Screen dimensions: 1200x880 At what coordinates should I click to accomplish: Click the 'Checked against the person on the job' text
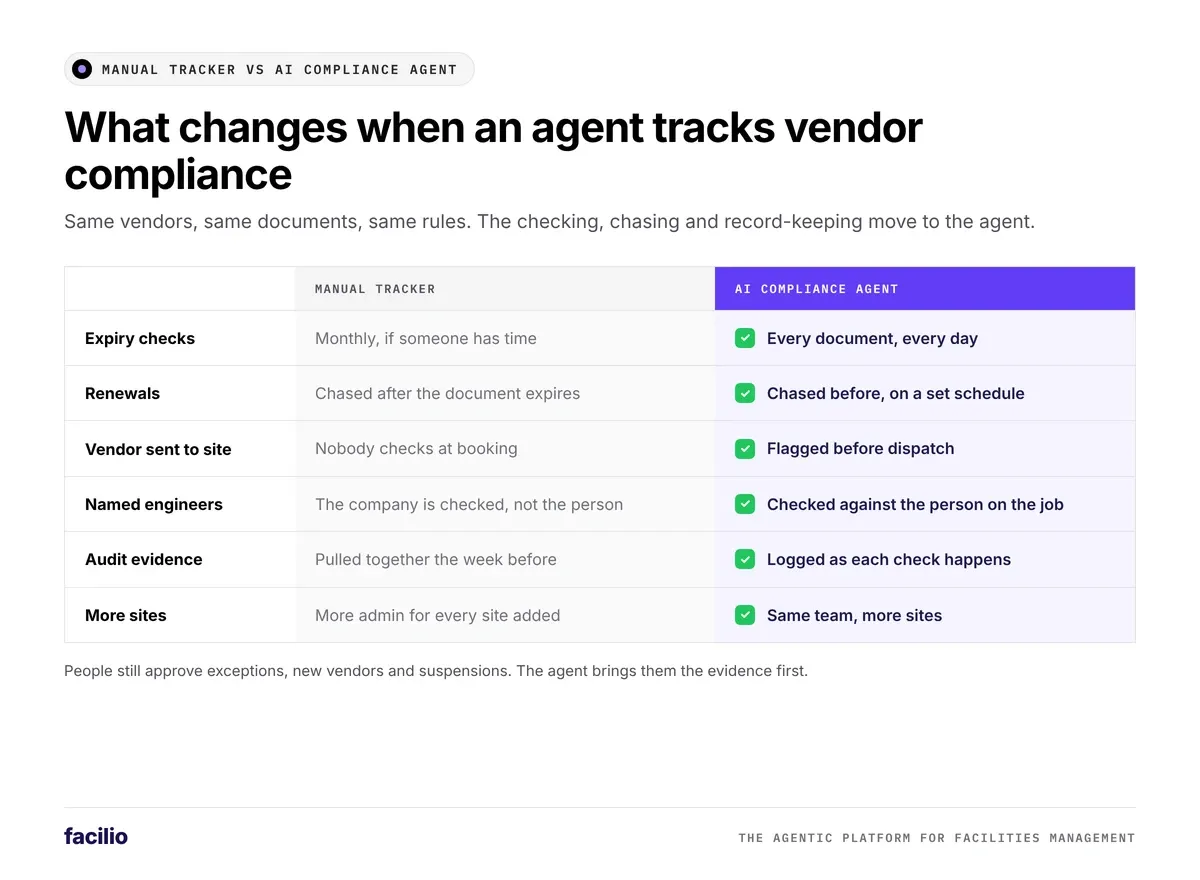tap(915, 505)
